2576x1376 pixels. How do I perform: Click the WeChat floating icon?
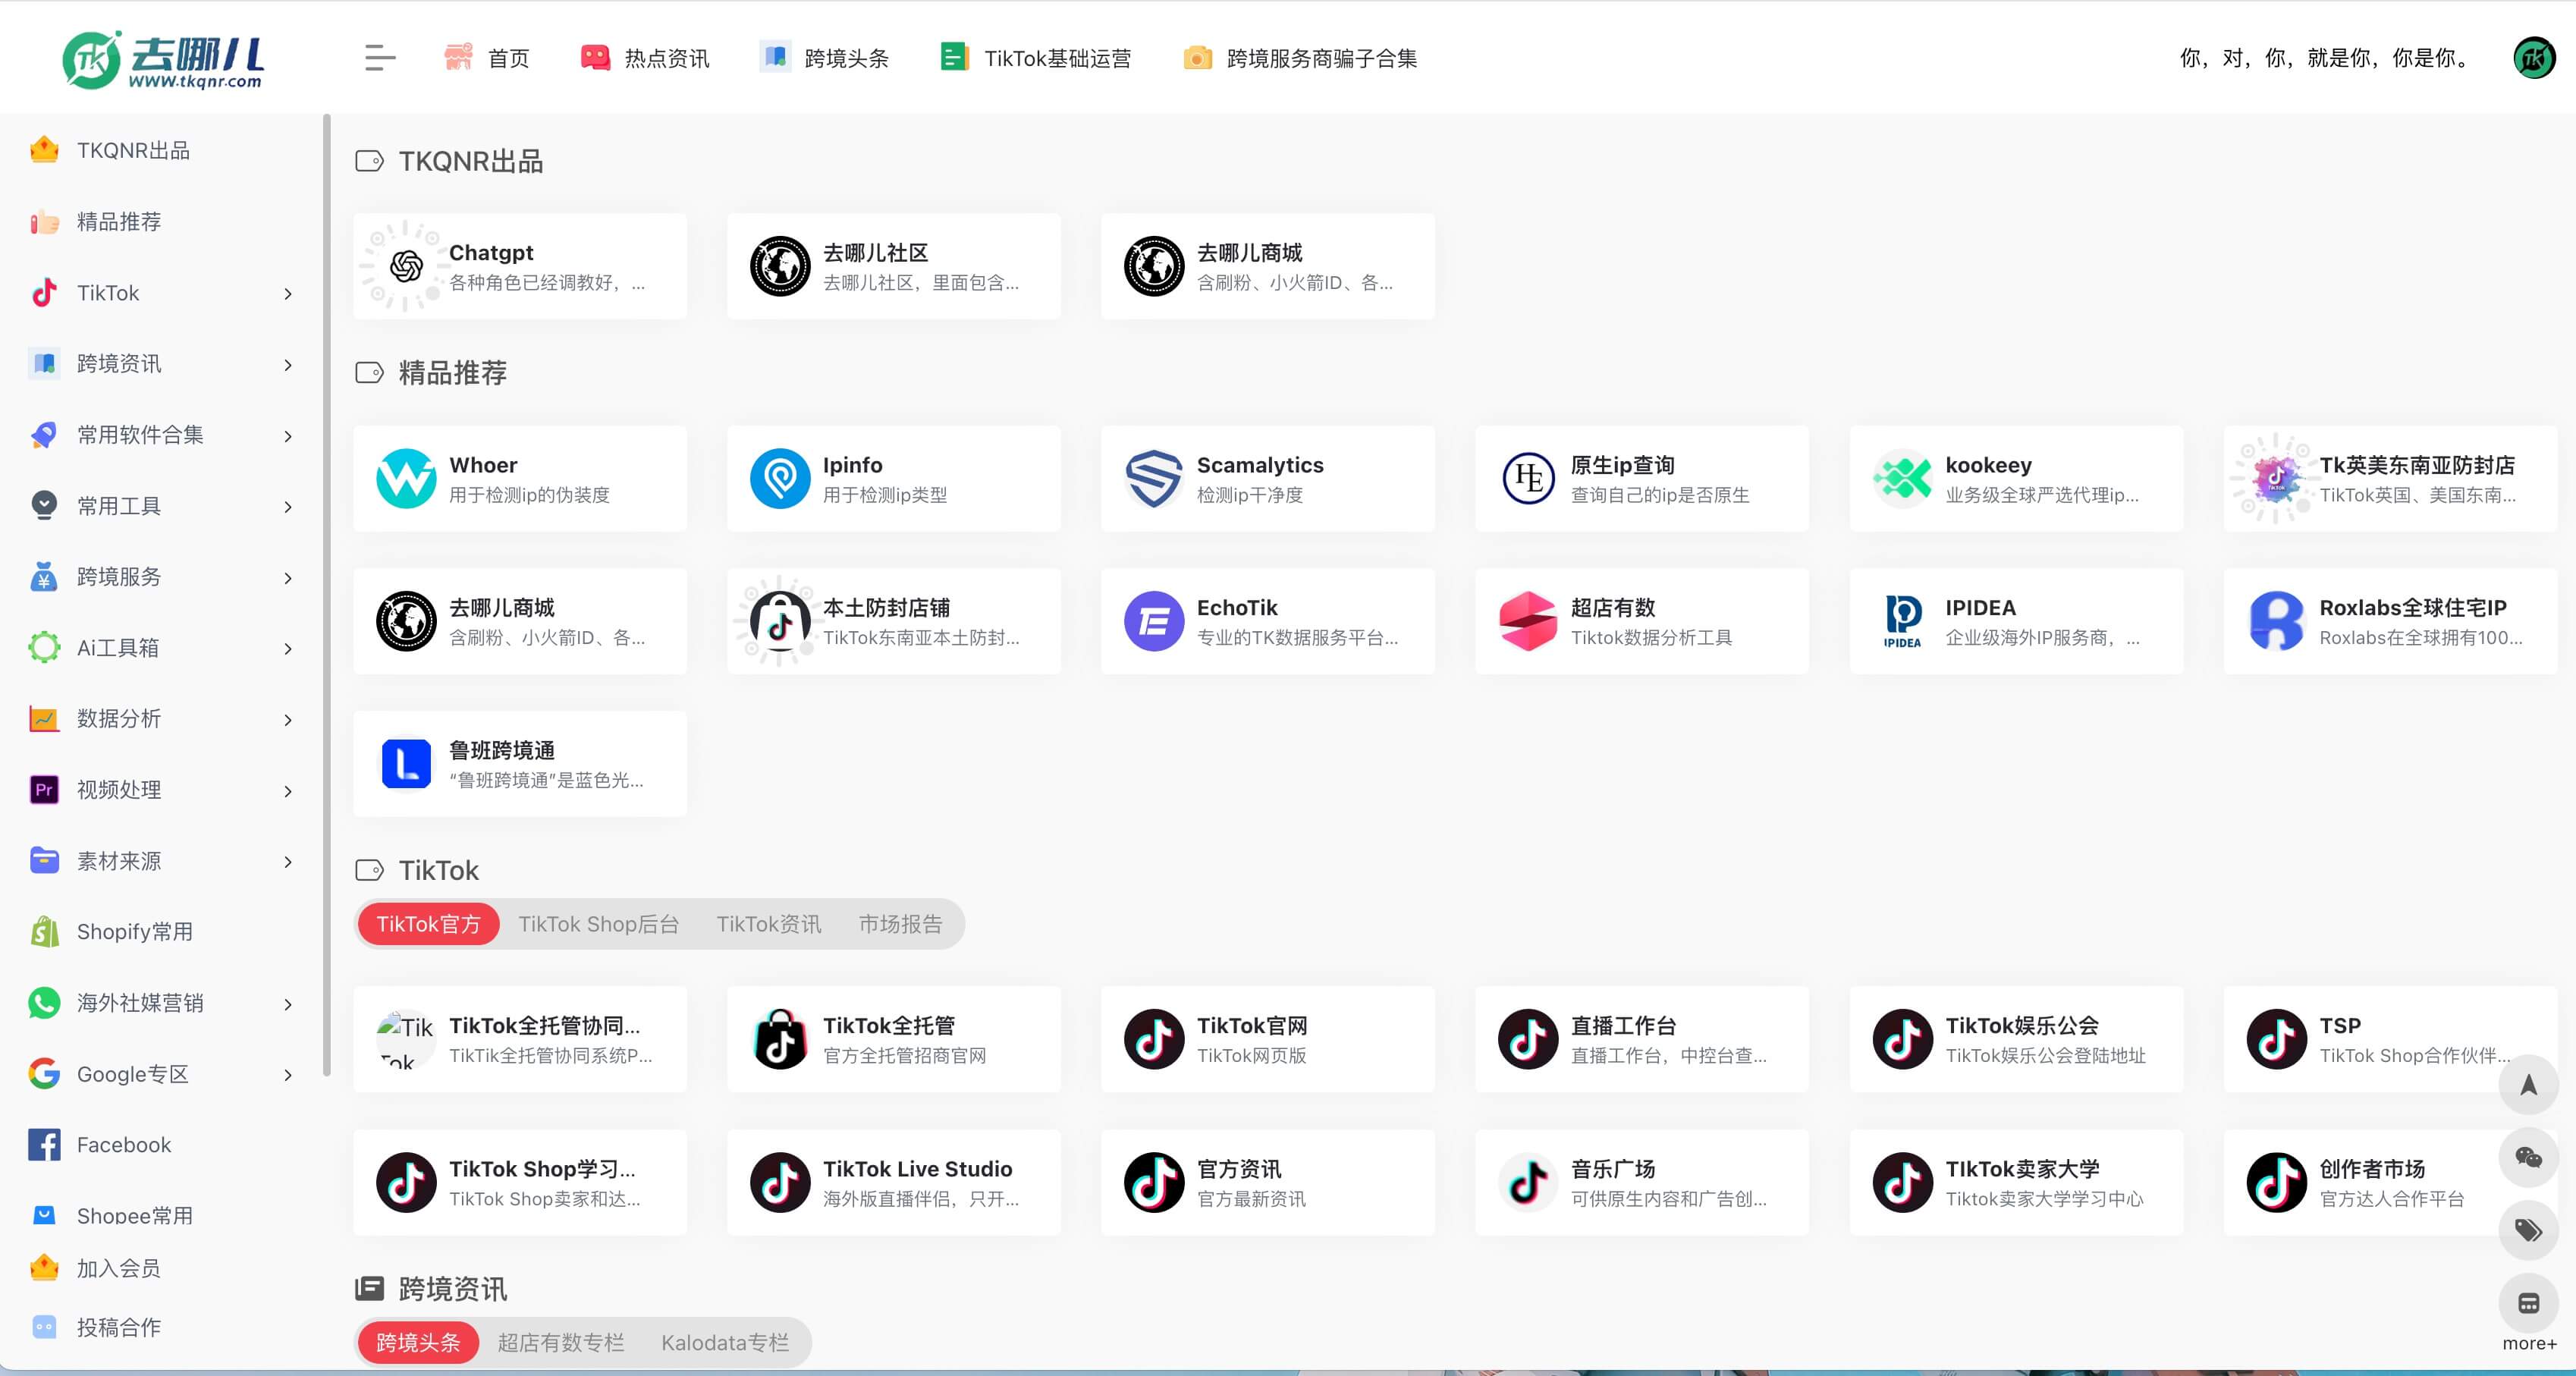[2528, 1158]
